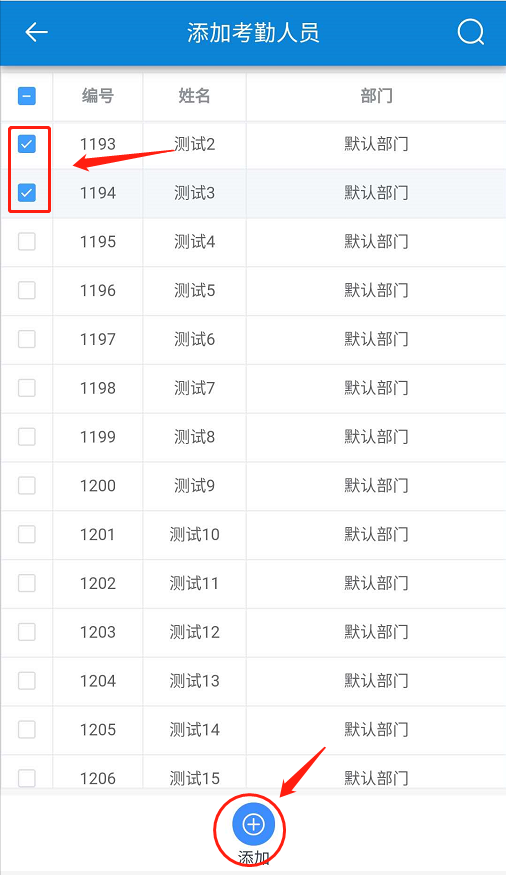
Task: Click the 部门 column header
Action: point(376,96)
